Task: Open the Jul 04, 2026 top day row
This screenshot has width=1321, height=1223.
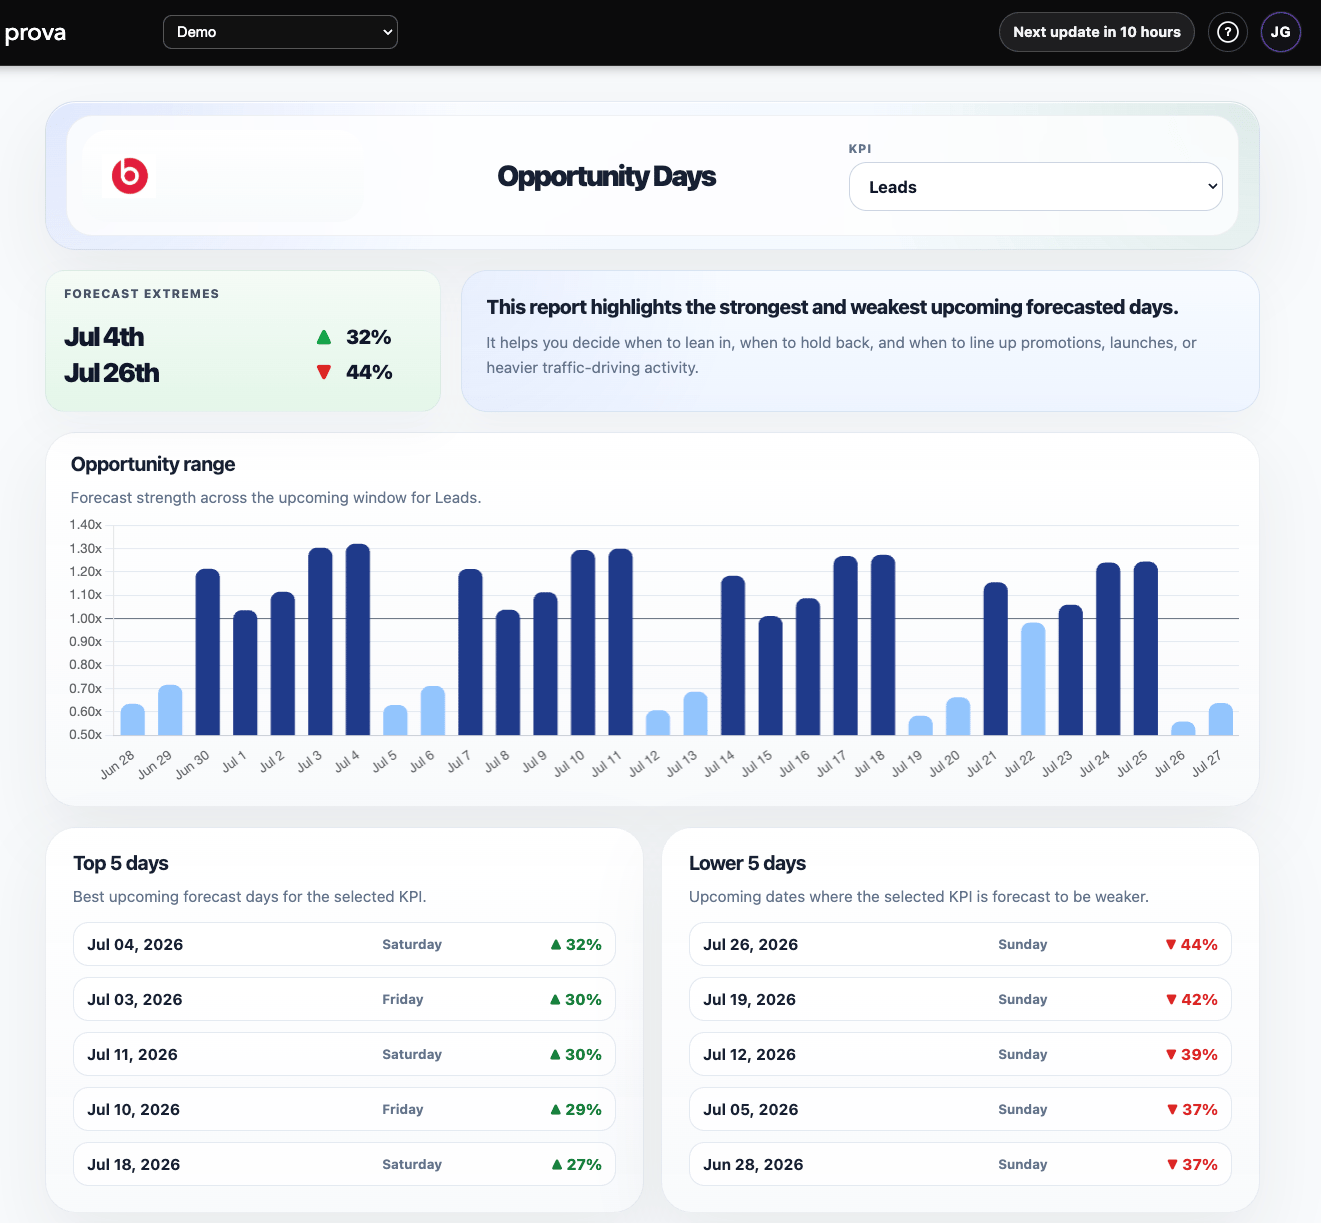Action: point(344,944)
